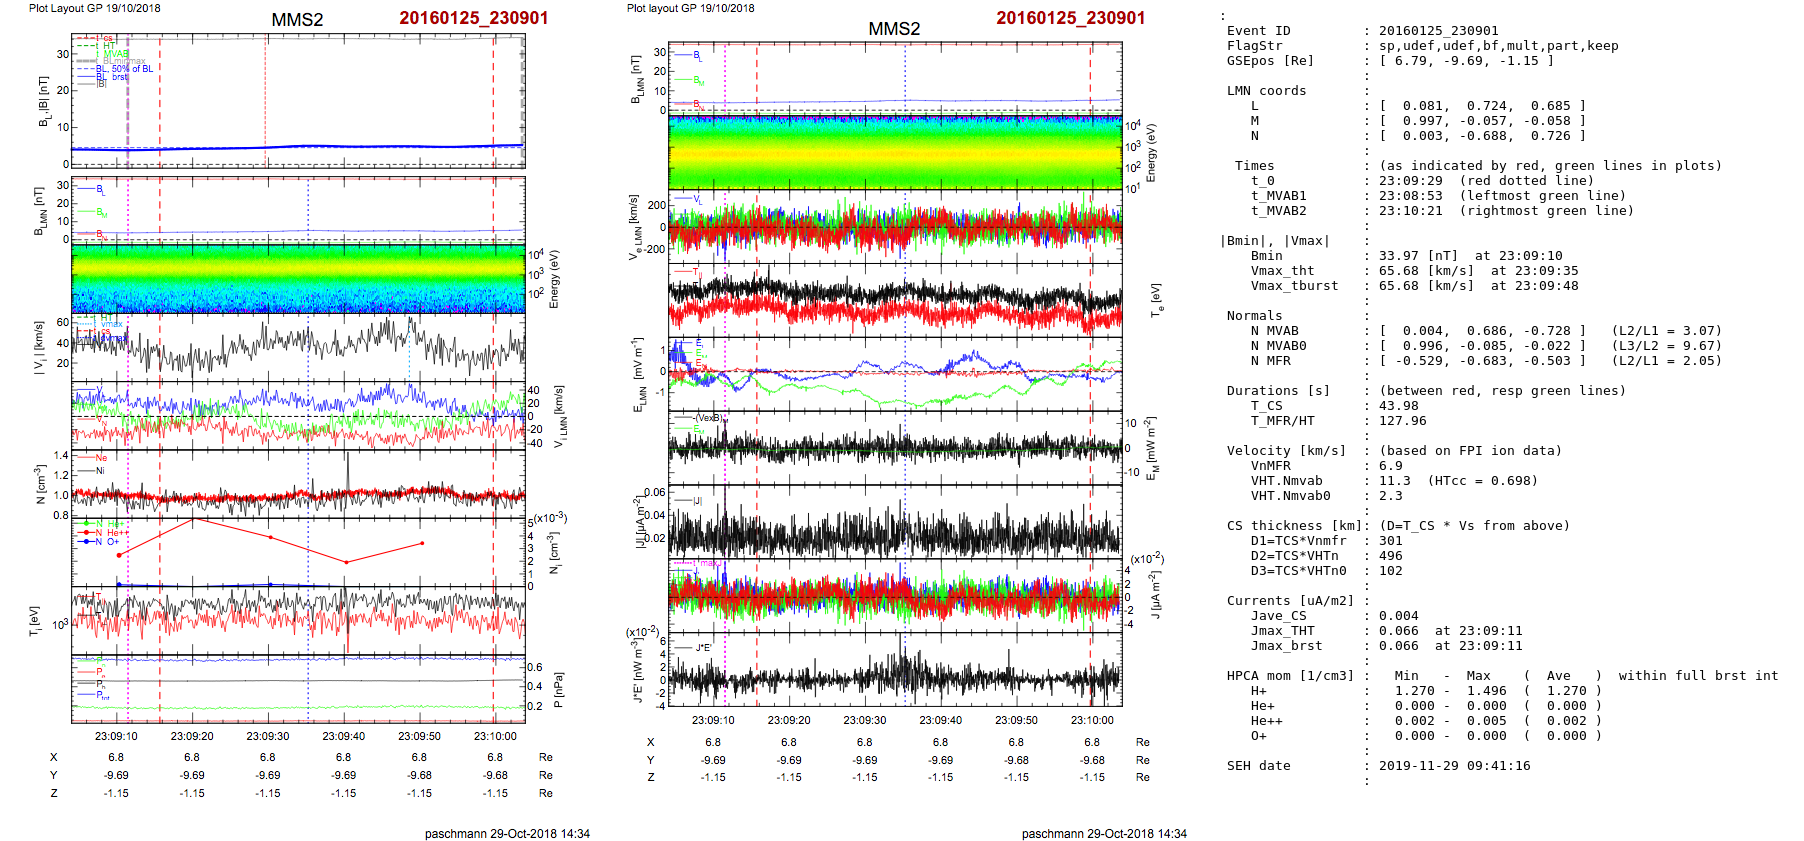Click the 23:10:00 time label on right plot axis
Screen dimensions: 1804x841
1092,720
